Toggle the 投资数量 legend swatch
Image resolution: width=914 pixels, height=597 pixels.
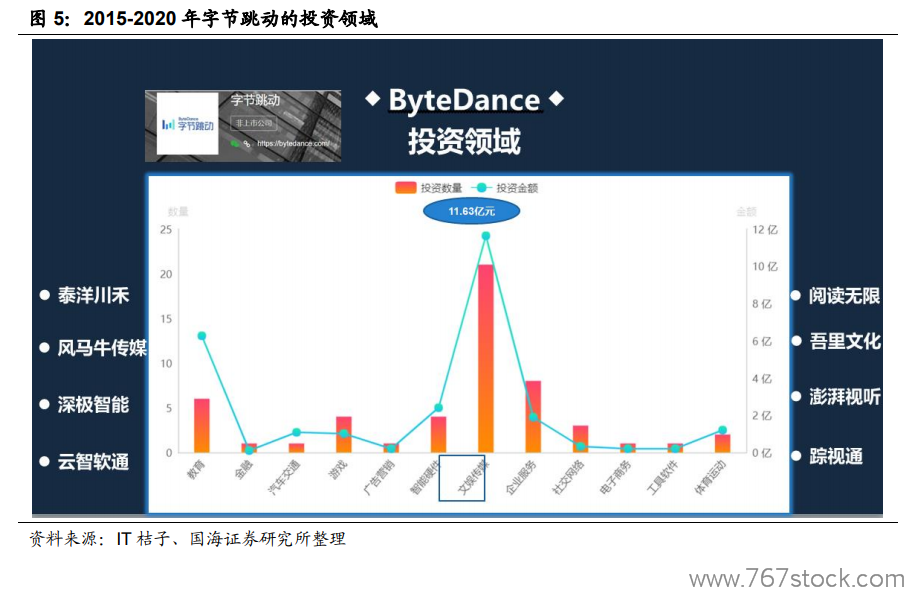406,188
